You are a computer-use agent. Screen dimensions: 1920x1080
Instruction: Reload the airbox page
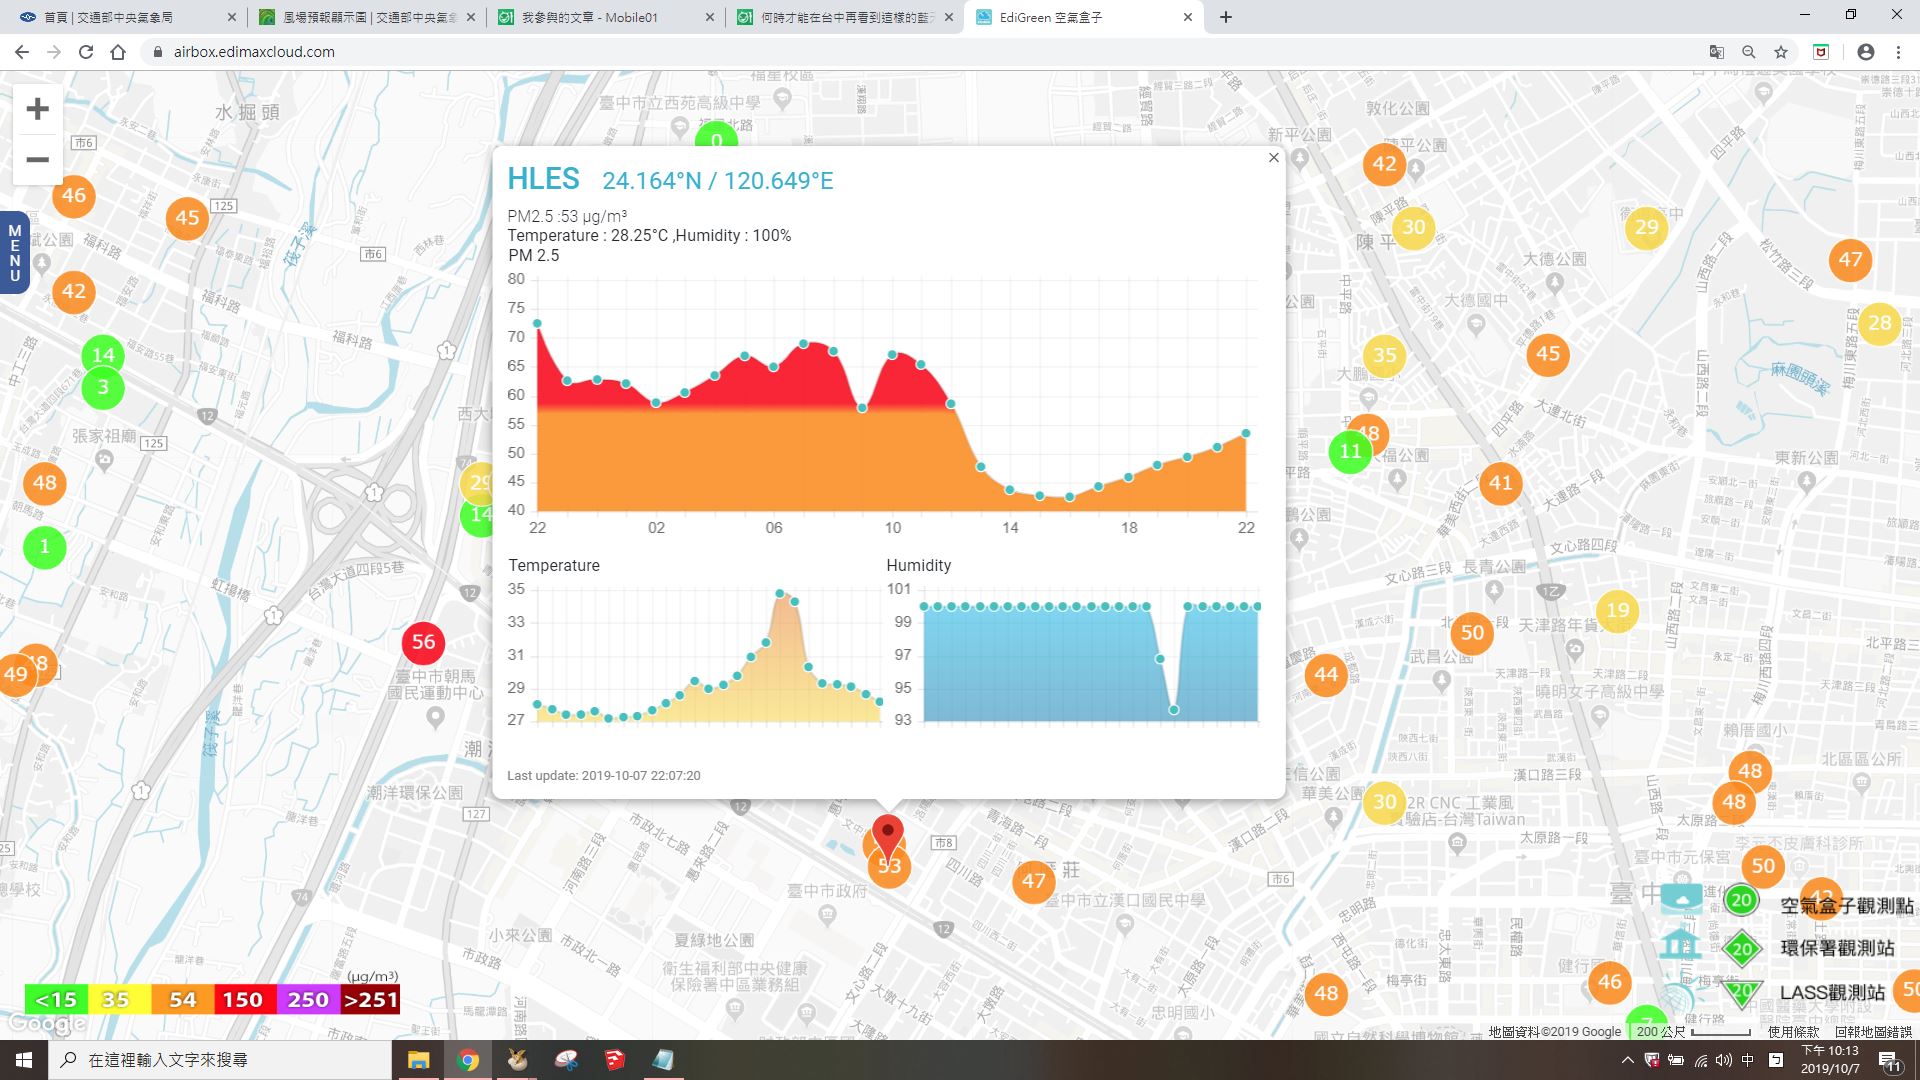tap(86, 52)
